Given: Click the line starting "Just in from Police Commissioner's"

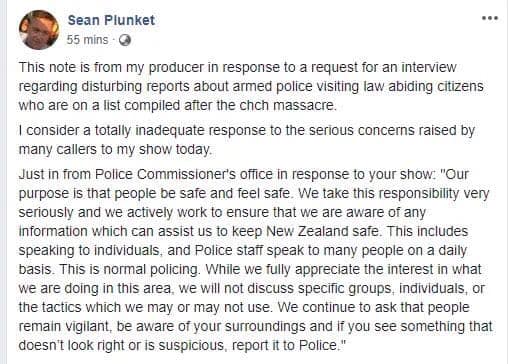Looking at the screenshot, I should click(x=243, y=174).
